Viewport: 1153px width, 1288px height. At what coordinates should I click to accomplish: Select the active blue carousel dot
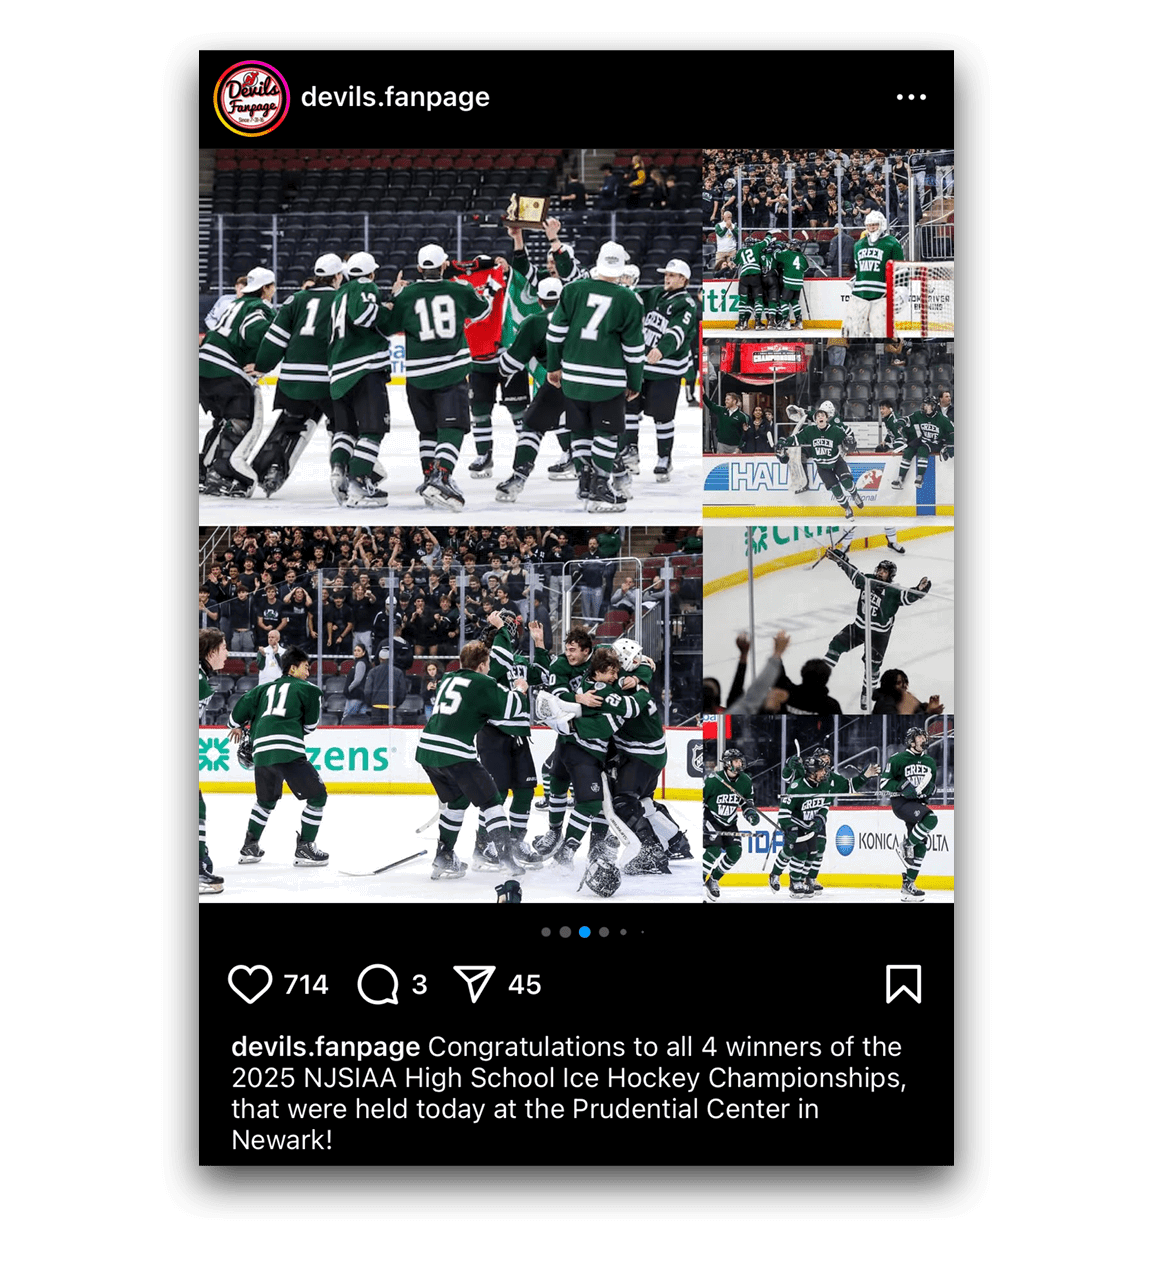[584, 932]
